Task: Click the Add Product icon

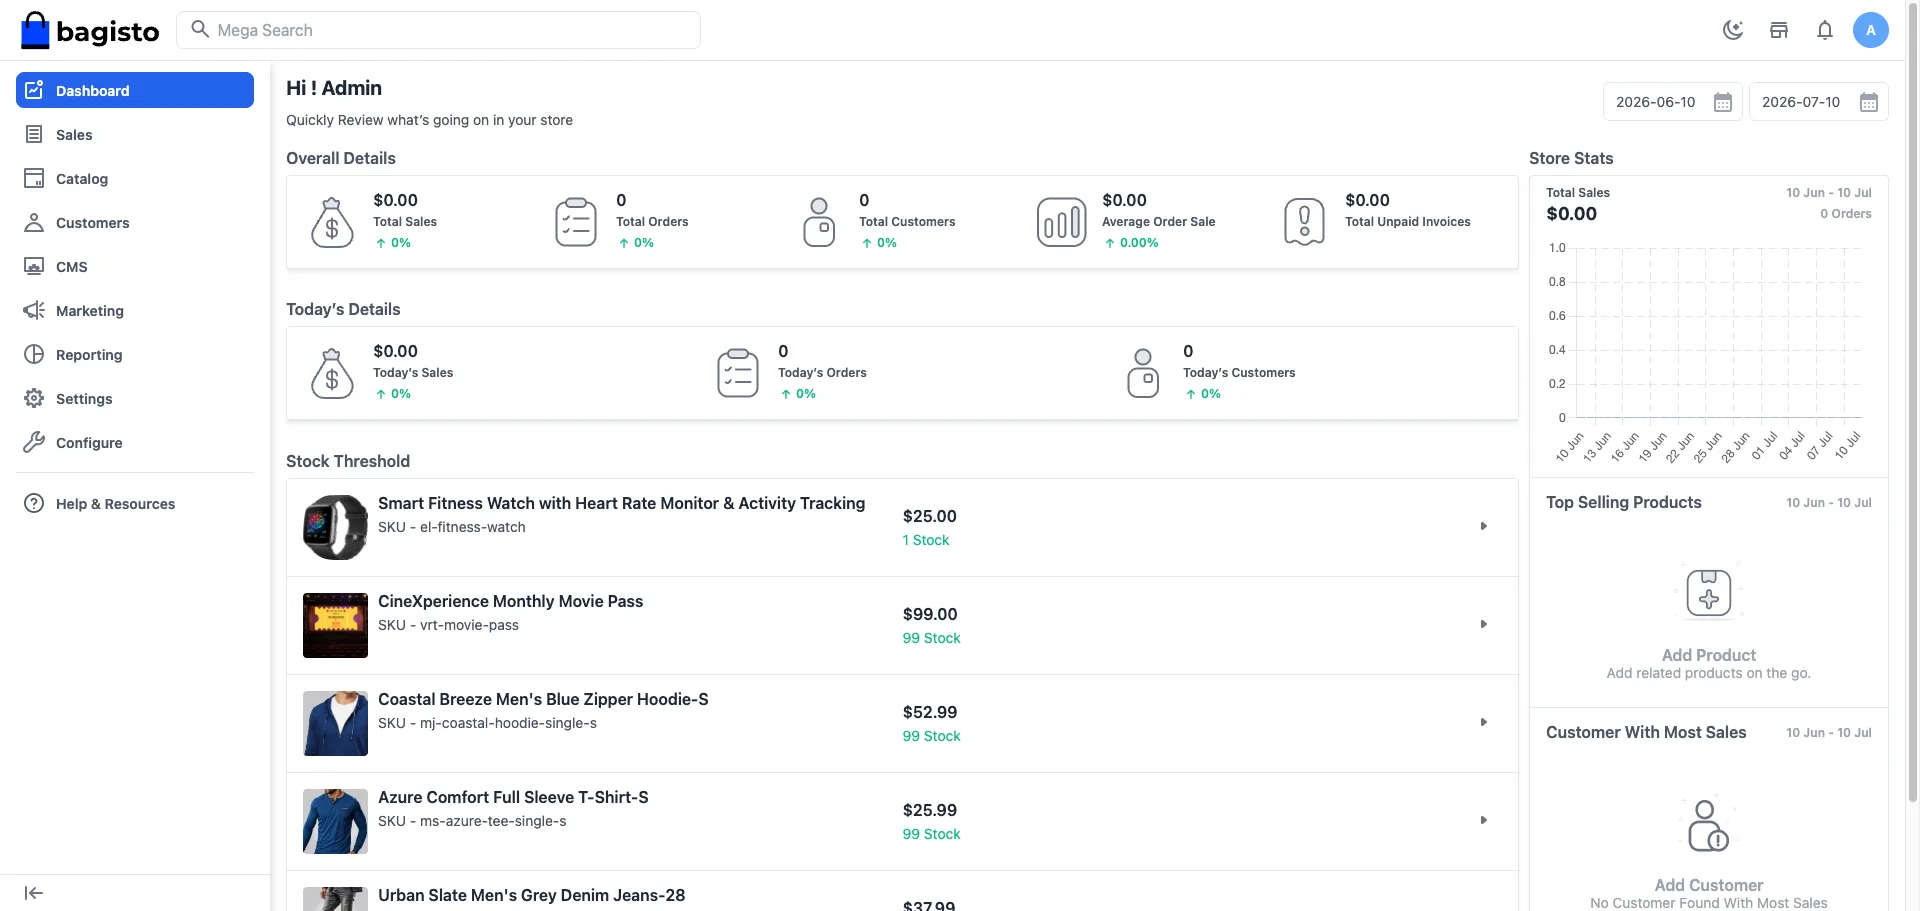Action: coord(1709,592)
